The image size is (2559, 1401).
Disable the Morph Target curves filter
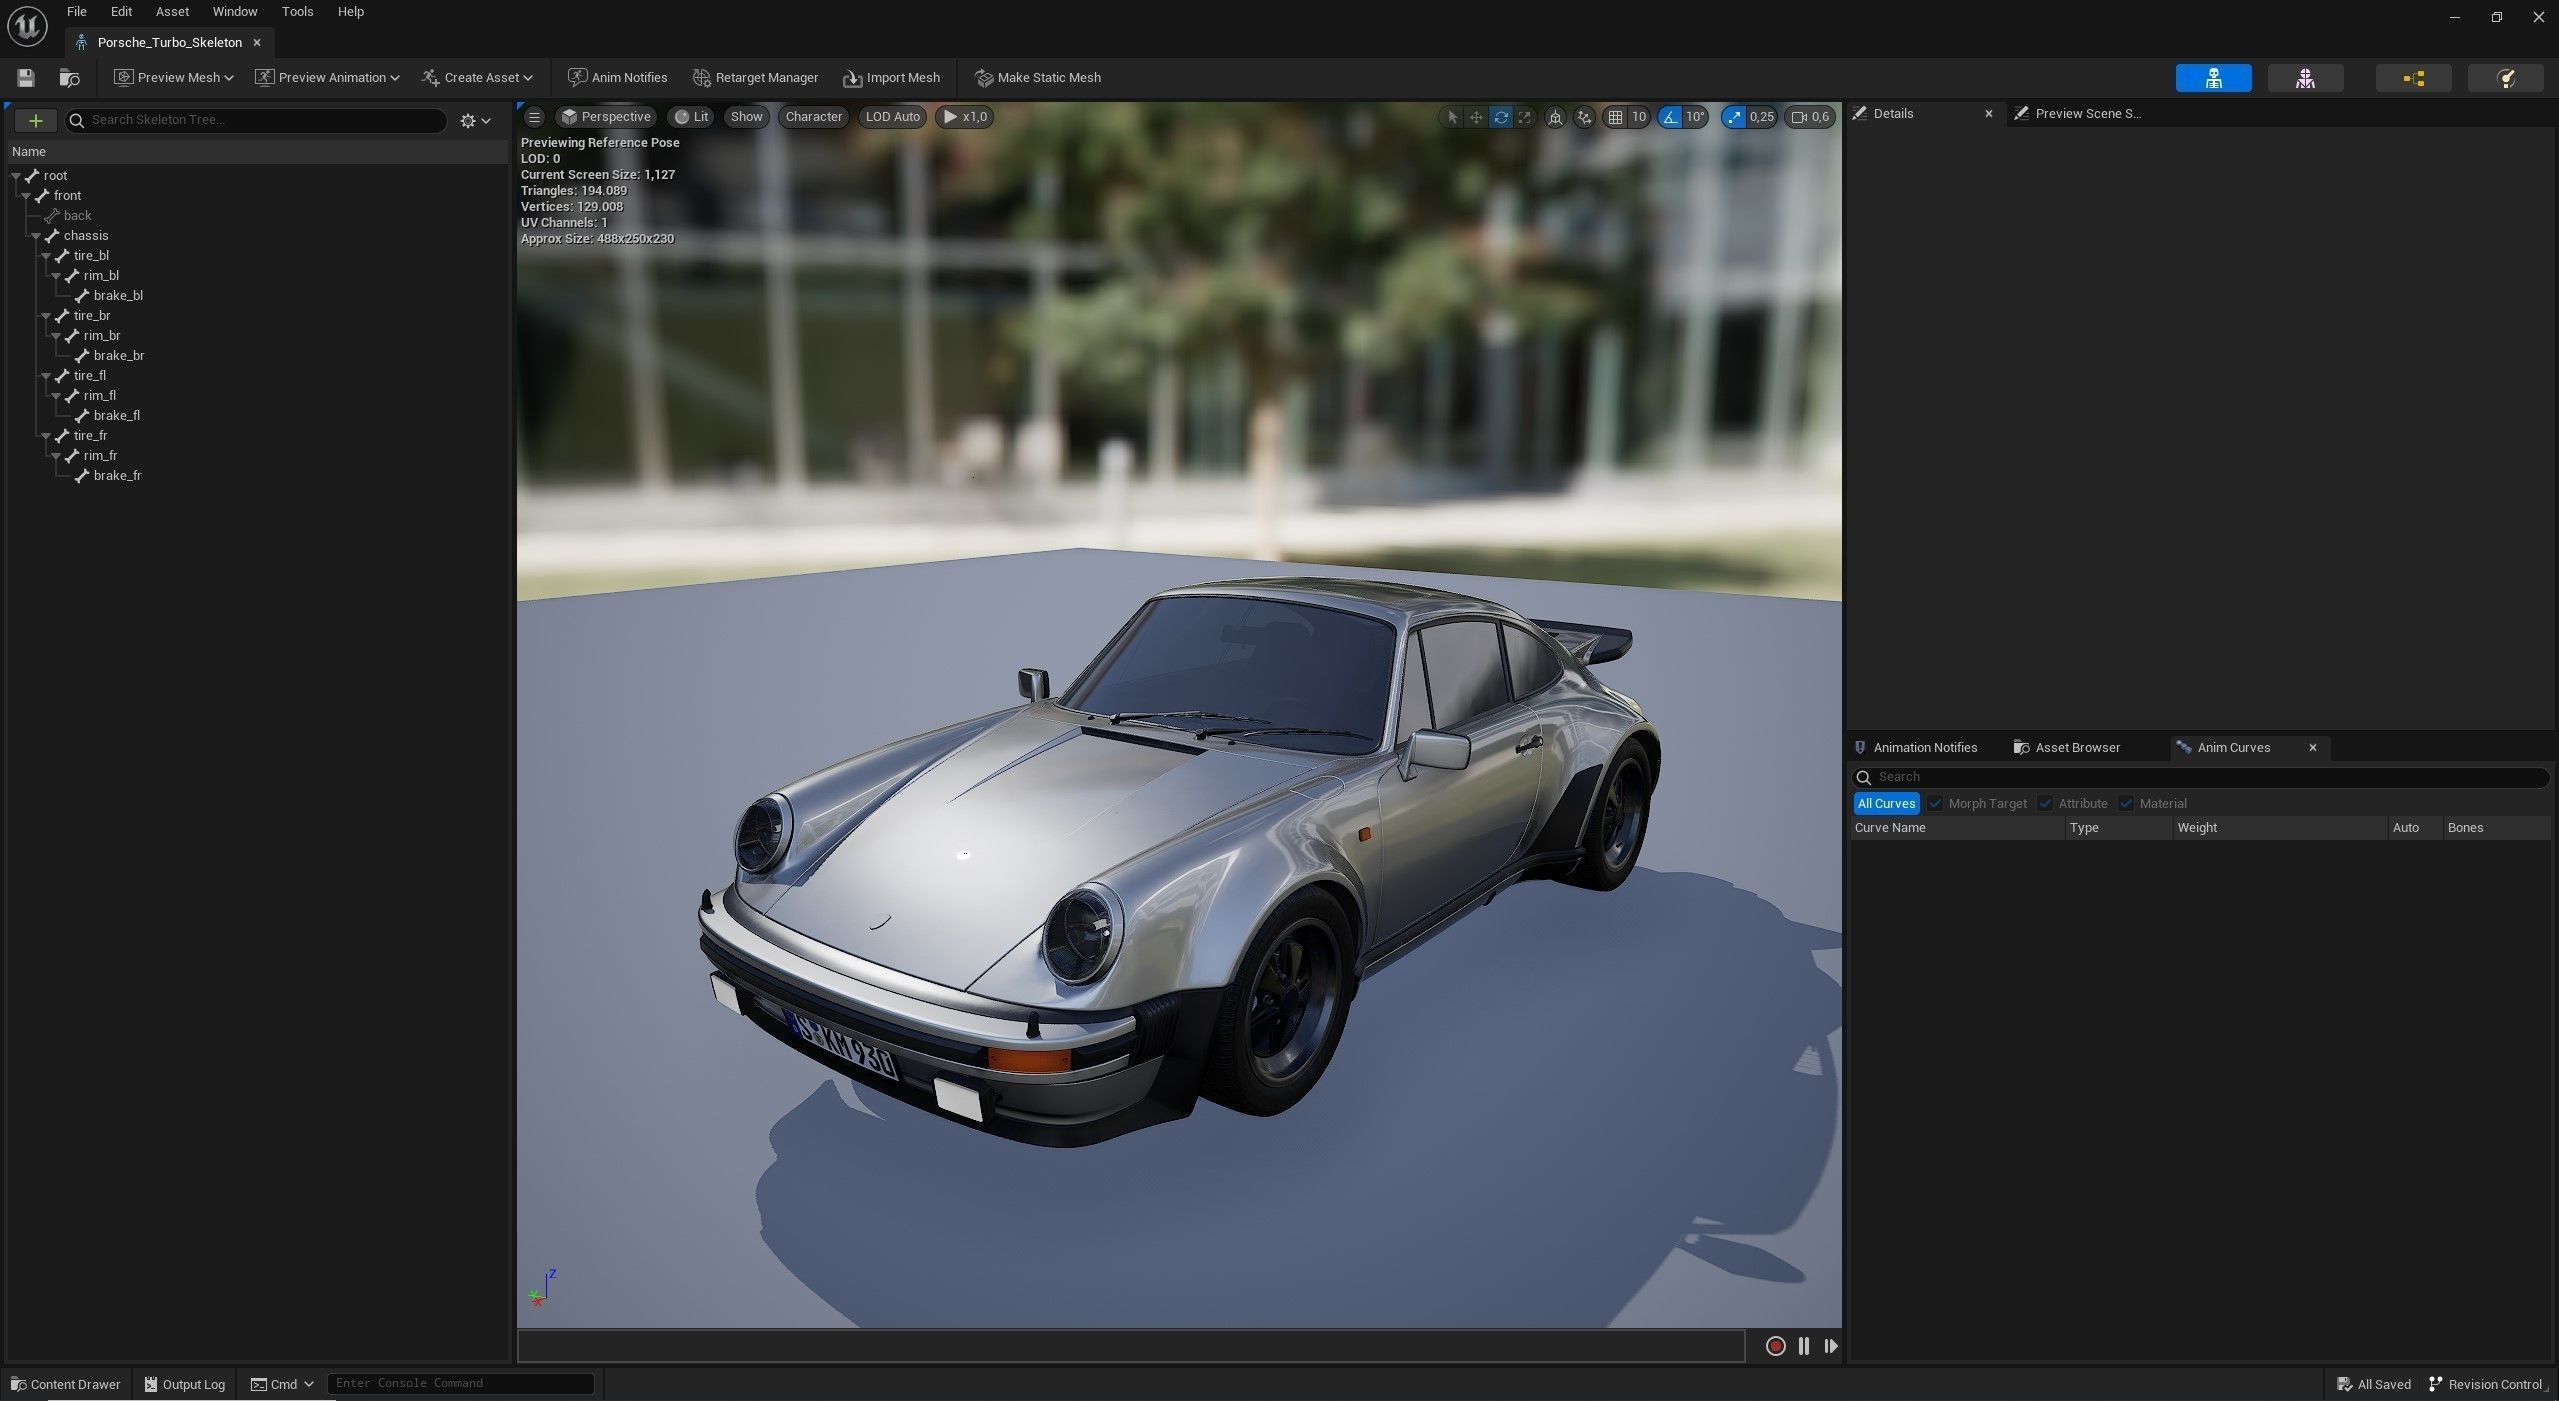click(x=1937, y=803)
